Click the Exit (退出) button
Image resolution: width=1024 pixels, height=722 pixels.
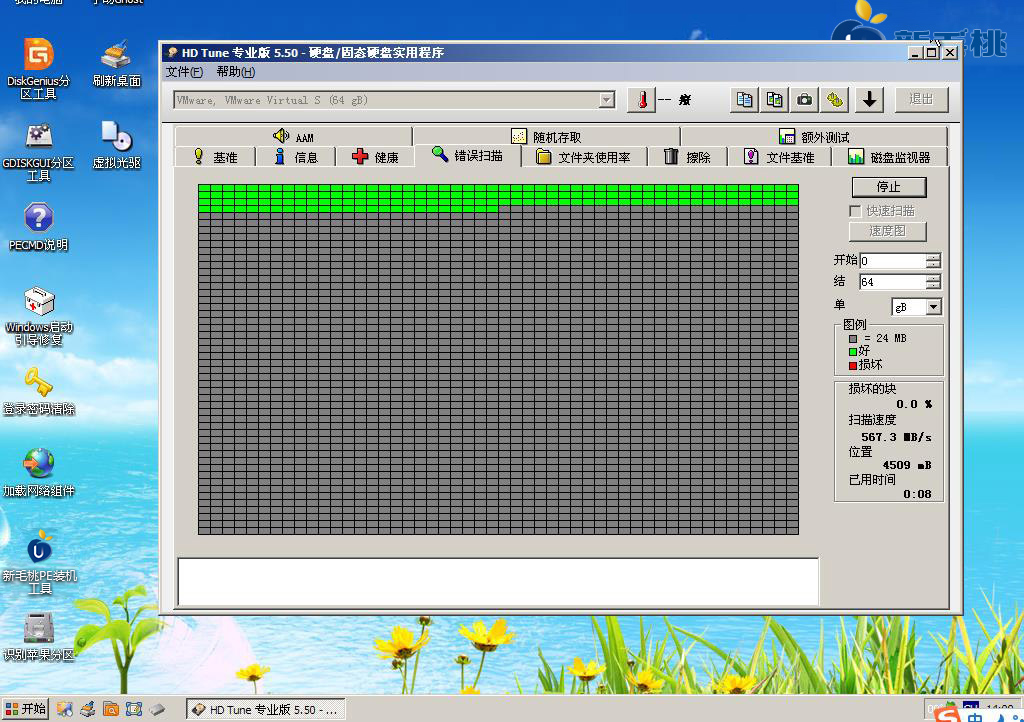point(921,100)
